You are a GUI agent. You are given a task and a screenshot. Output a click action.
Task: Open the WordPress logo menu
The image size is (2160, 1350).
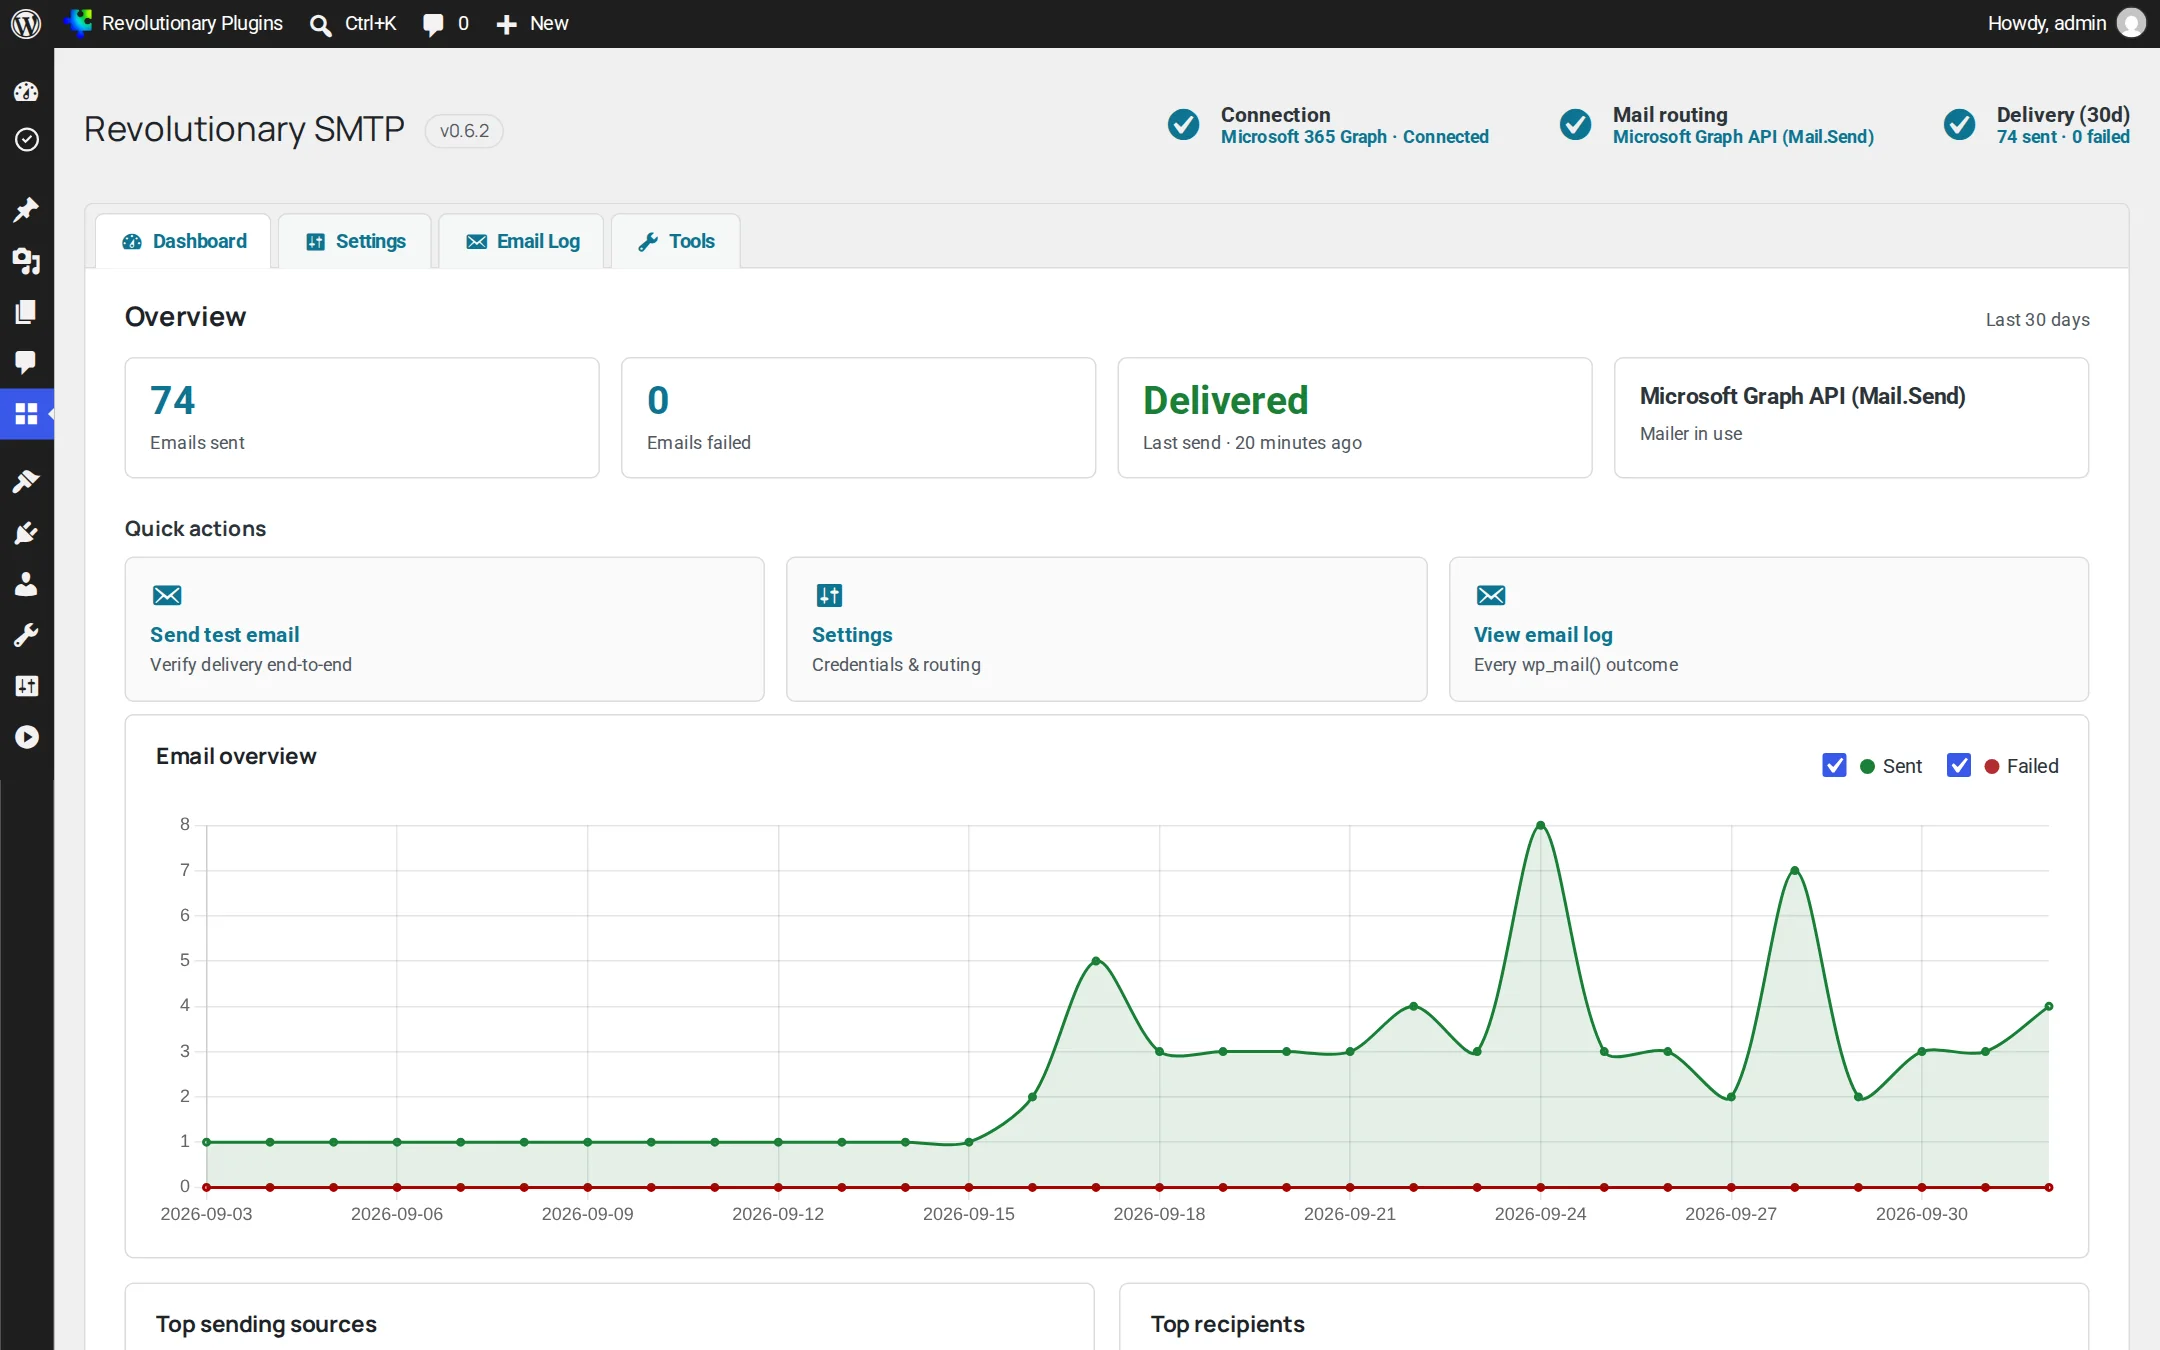click(x=26, y=23)
